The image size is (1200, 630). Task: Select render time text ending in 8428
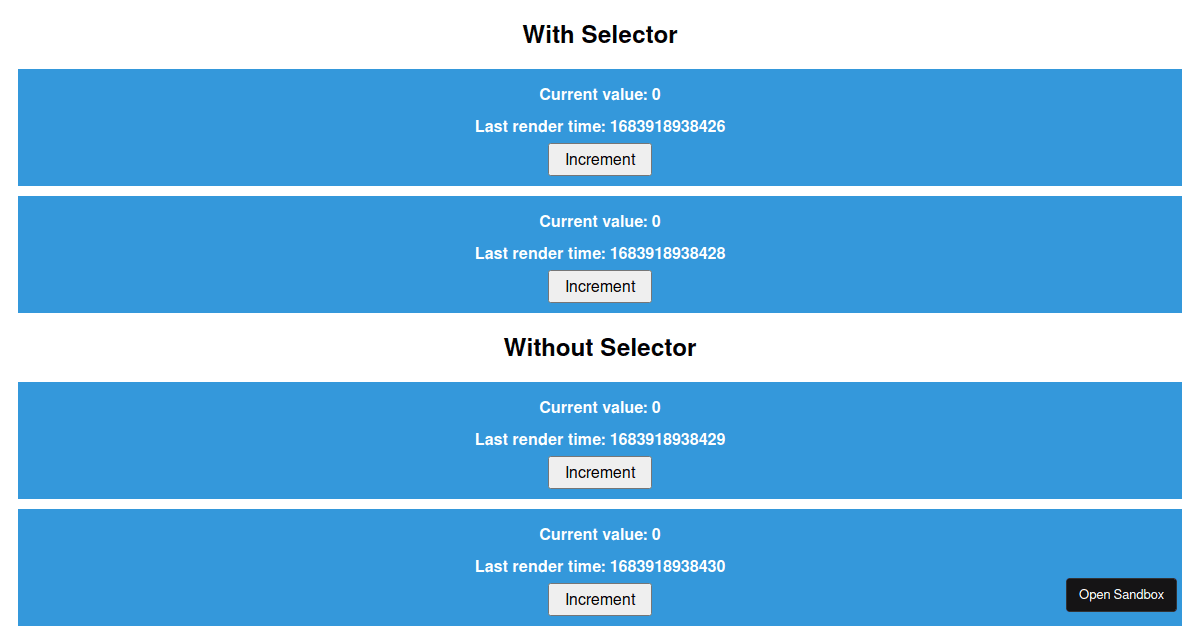(x=600, y=254)
